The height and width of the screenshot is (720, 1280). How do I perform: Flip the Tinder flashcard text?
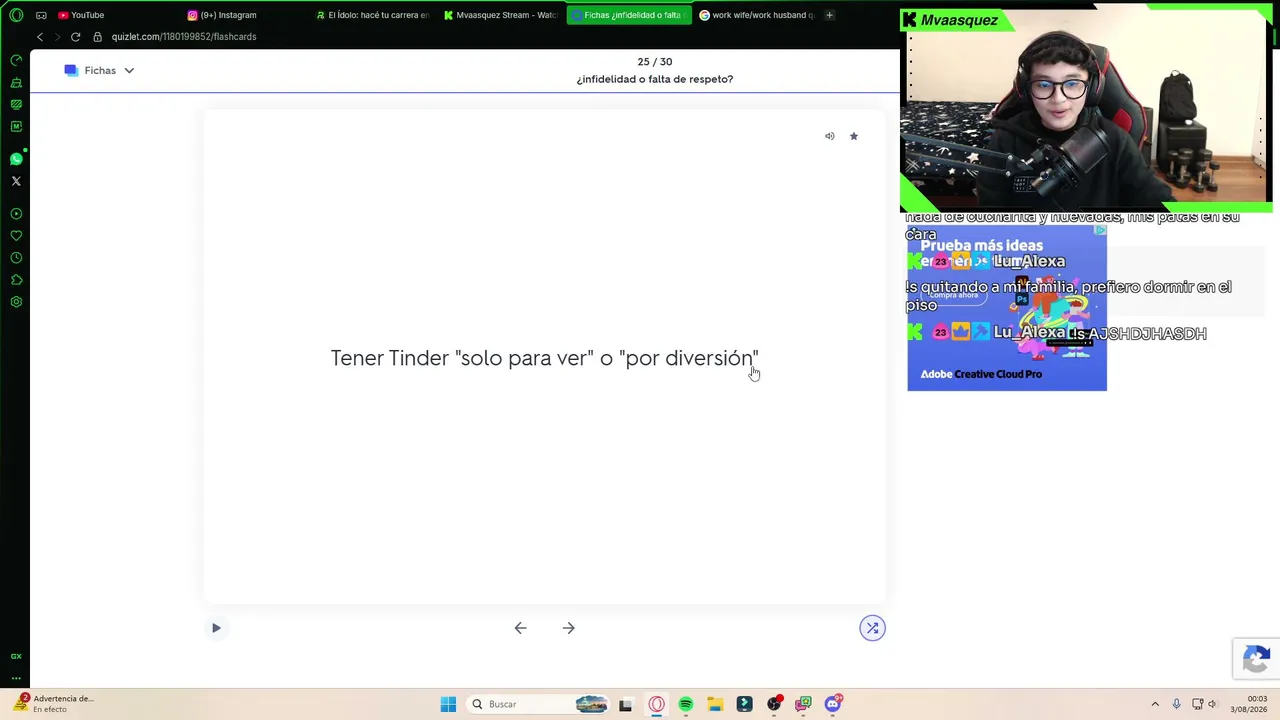click(x=544, y=358)
